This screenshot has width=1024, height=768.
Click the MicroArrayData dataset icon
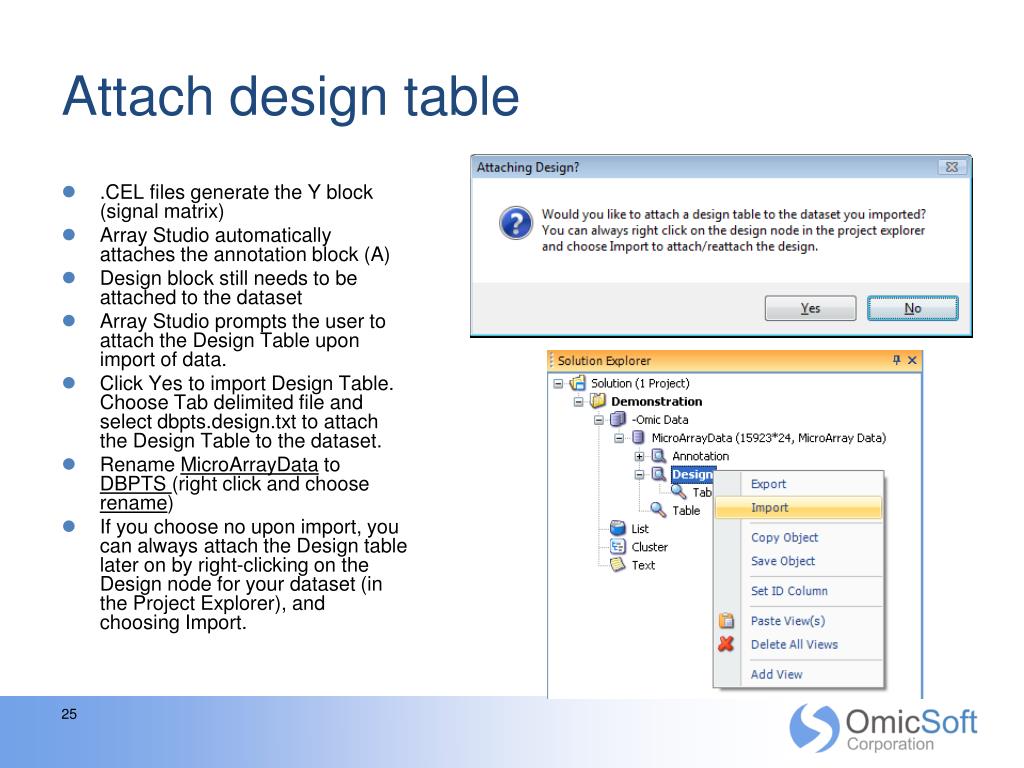click(x=639, y=438)
